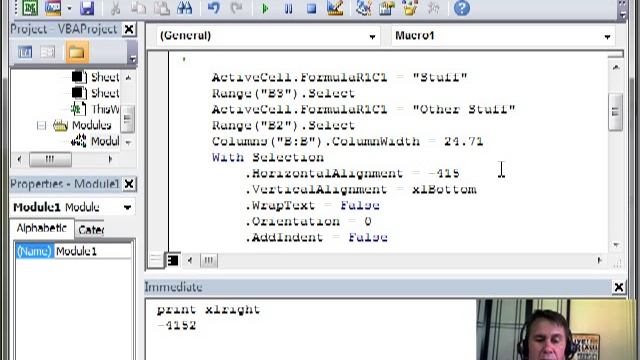
Task: Click the project tree scroll up arrow
Action: [128, 77]
